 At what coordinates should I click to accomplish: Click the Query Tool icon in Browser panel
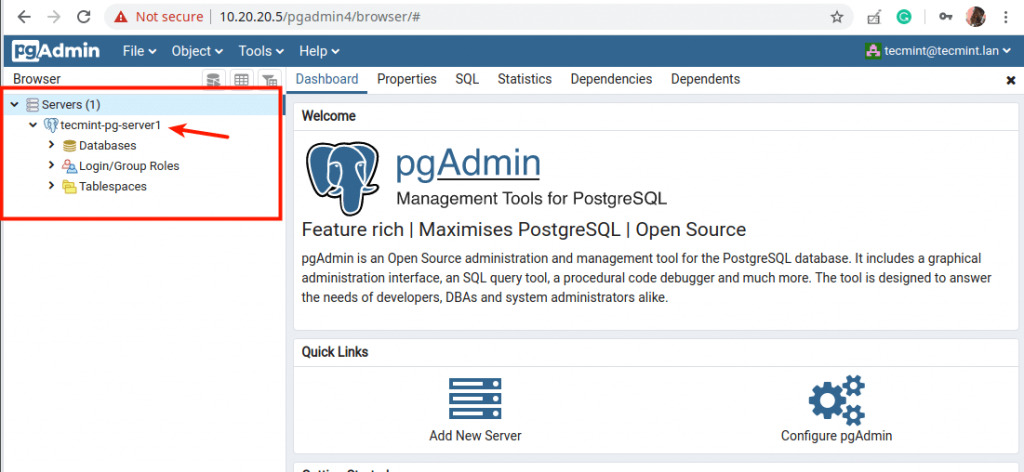(x=214, y=80)
